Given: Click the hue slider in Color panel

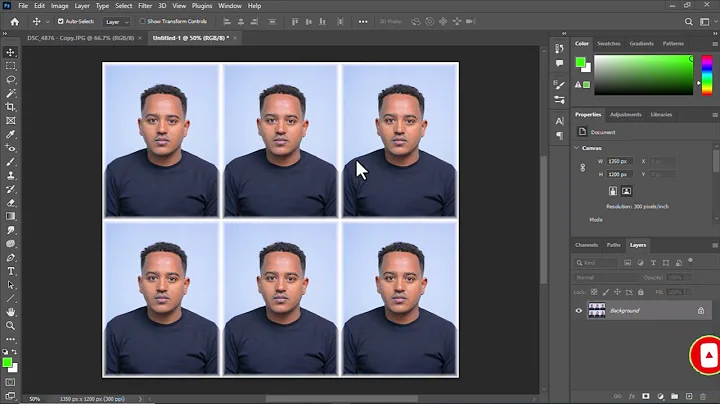Looking at the screenshot, I should coord(707,75).
